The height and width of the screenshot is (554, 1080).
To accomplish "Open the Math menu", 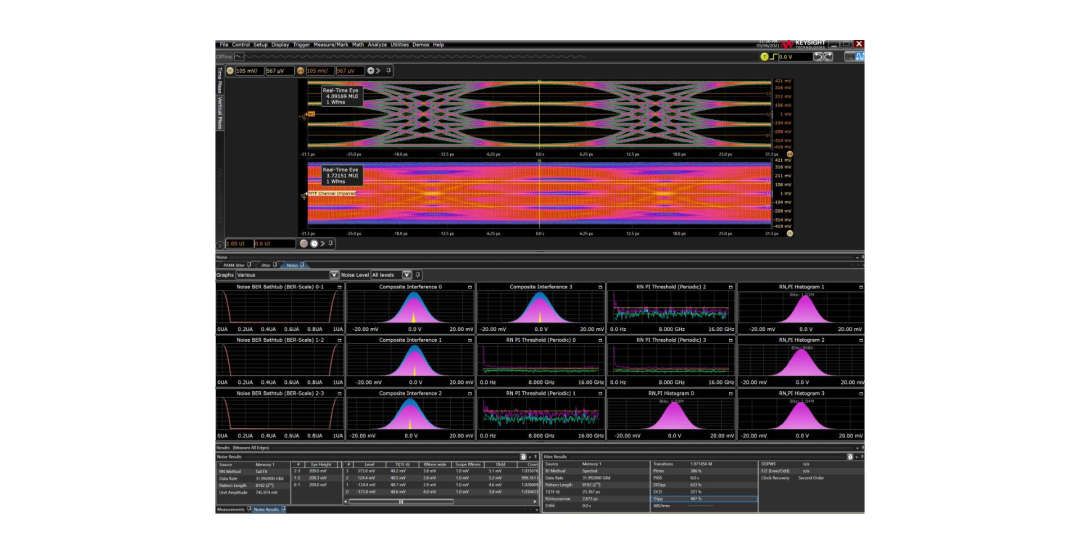I will click(358, 45).
